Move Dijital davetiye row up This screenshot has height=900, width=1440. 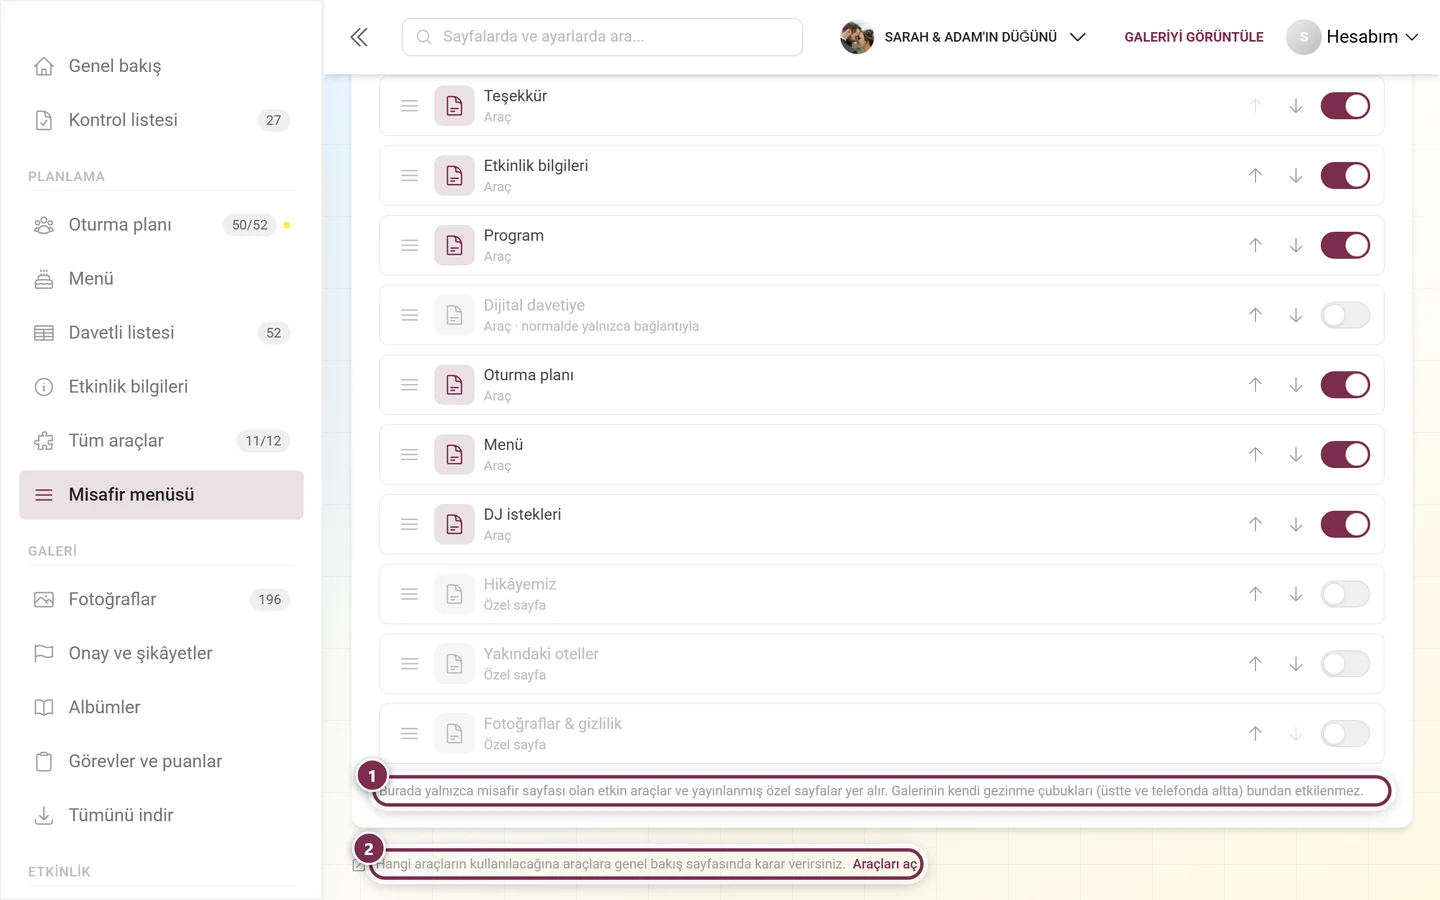[1255, 315]
